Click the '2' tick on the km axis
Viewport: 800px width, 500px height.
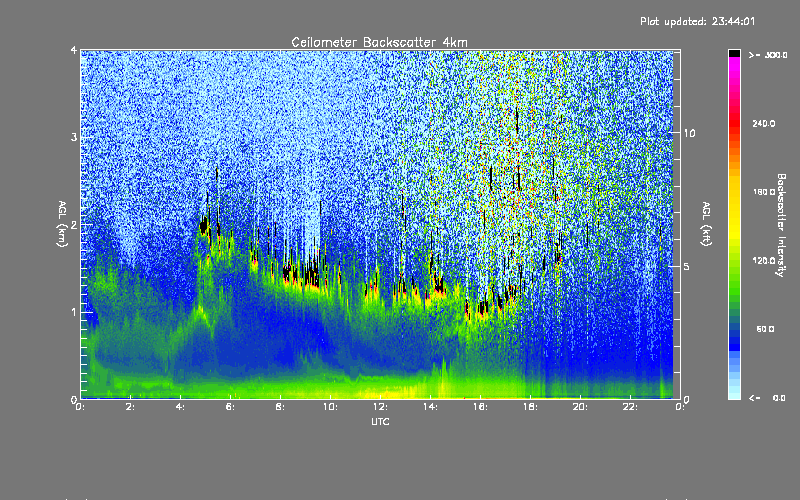(x=74, y=224)
